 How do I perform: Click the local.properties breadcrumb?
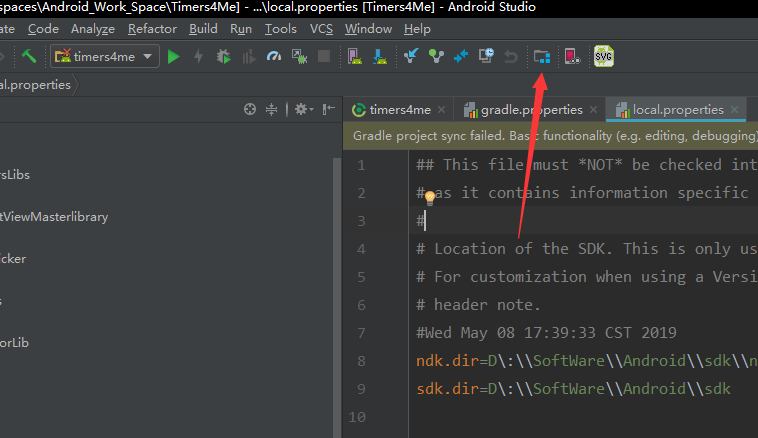(35, 85)
